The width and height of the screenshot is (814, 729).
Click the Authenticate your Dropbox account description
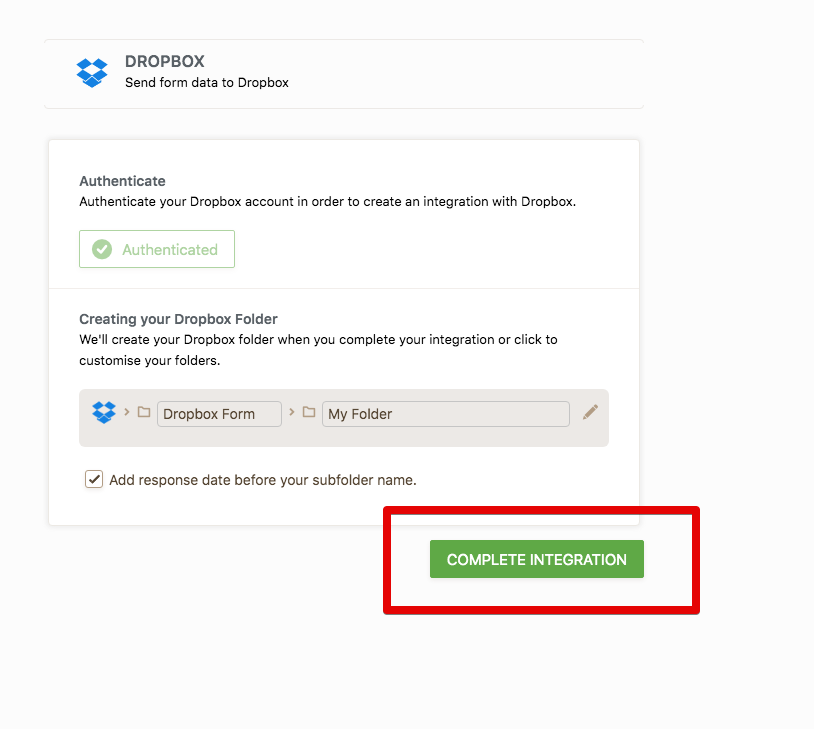coord(328,201)
